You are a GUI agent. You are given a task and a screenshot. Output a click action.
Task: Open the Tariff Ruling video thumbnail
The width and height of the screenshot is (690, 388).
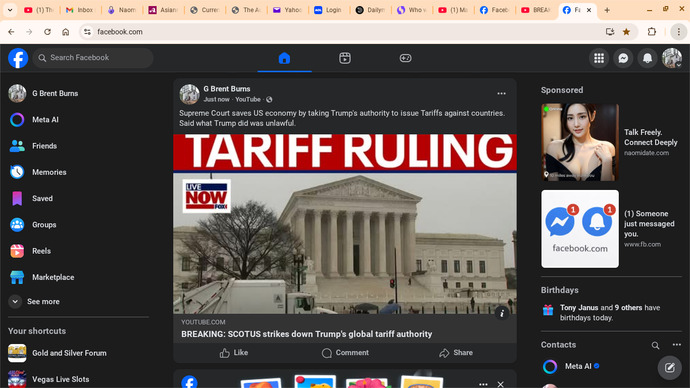click(345, 223)
